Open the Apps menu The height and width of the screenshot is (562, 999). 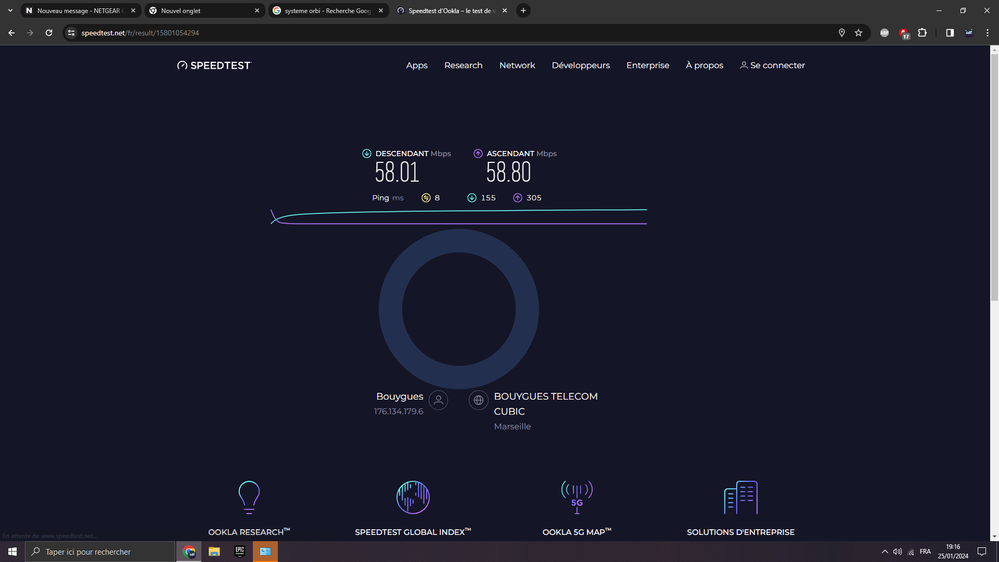point(417,65)
